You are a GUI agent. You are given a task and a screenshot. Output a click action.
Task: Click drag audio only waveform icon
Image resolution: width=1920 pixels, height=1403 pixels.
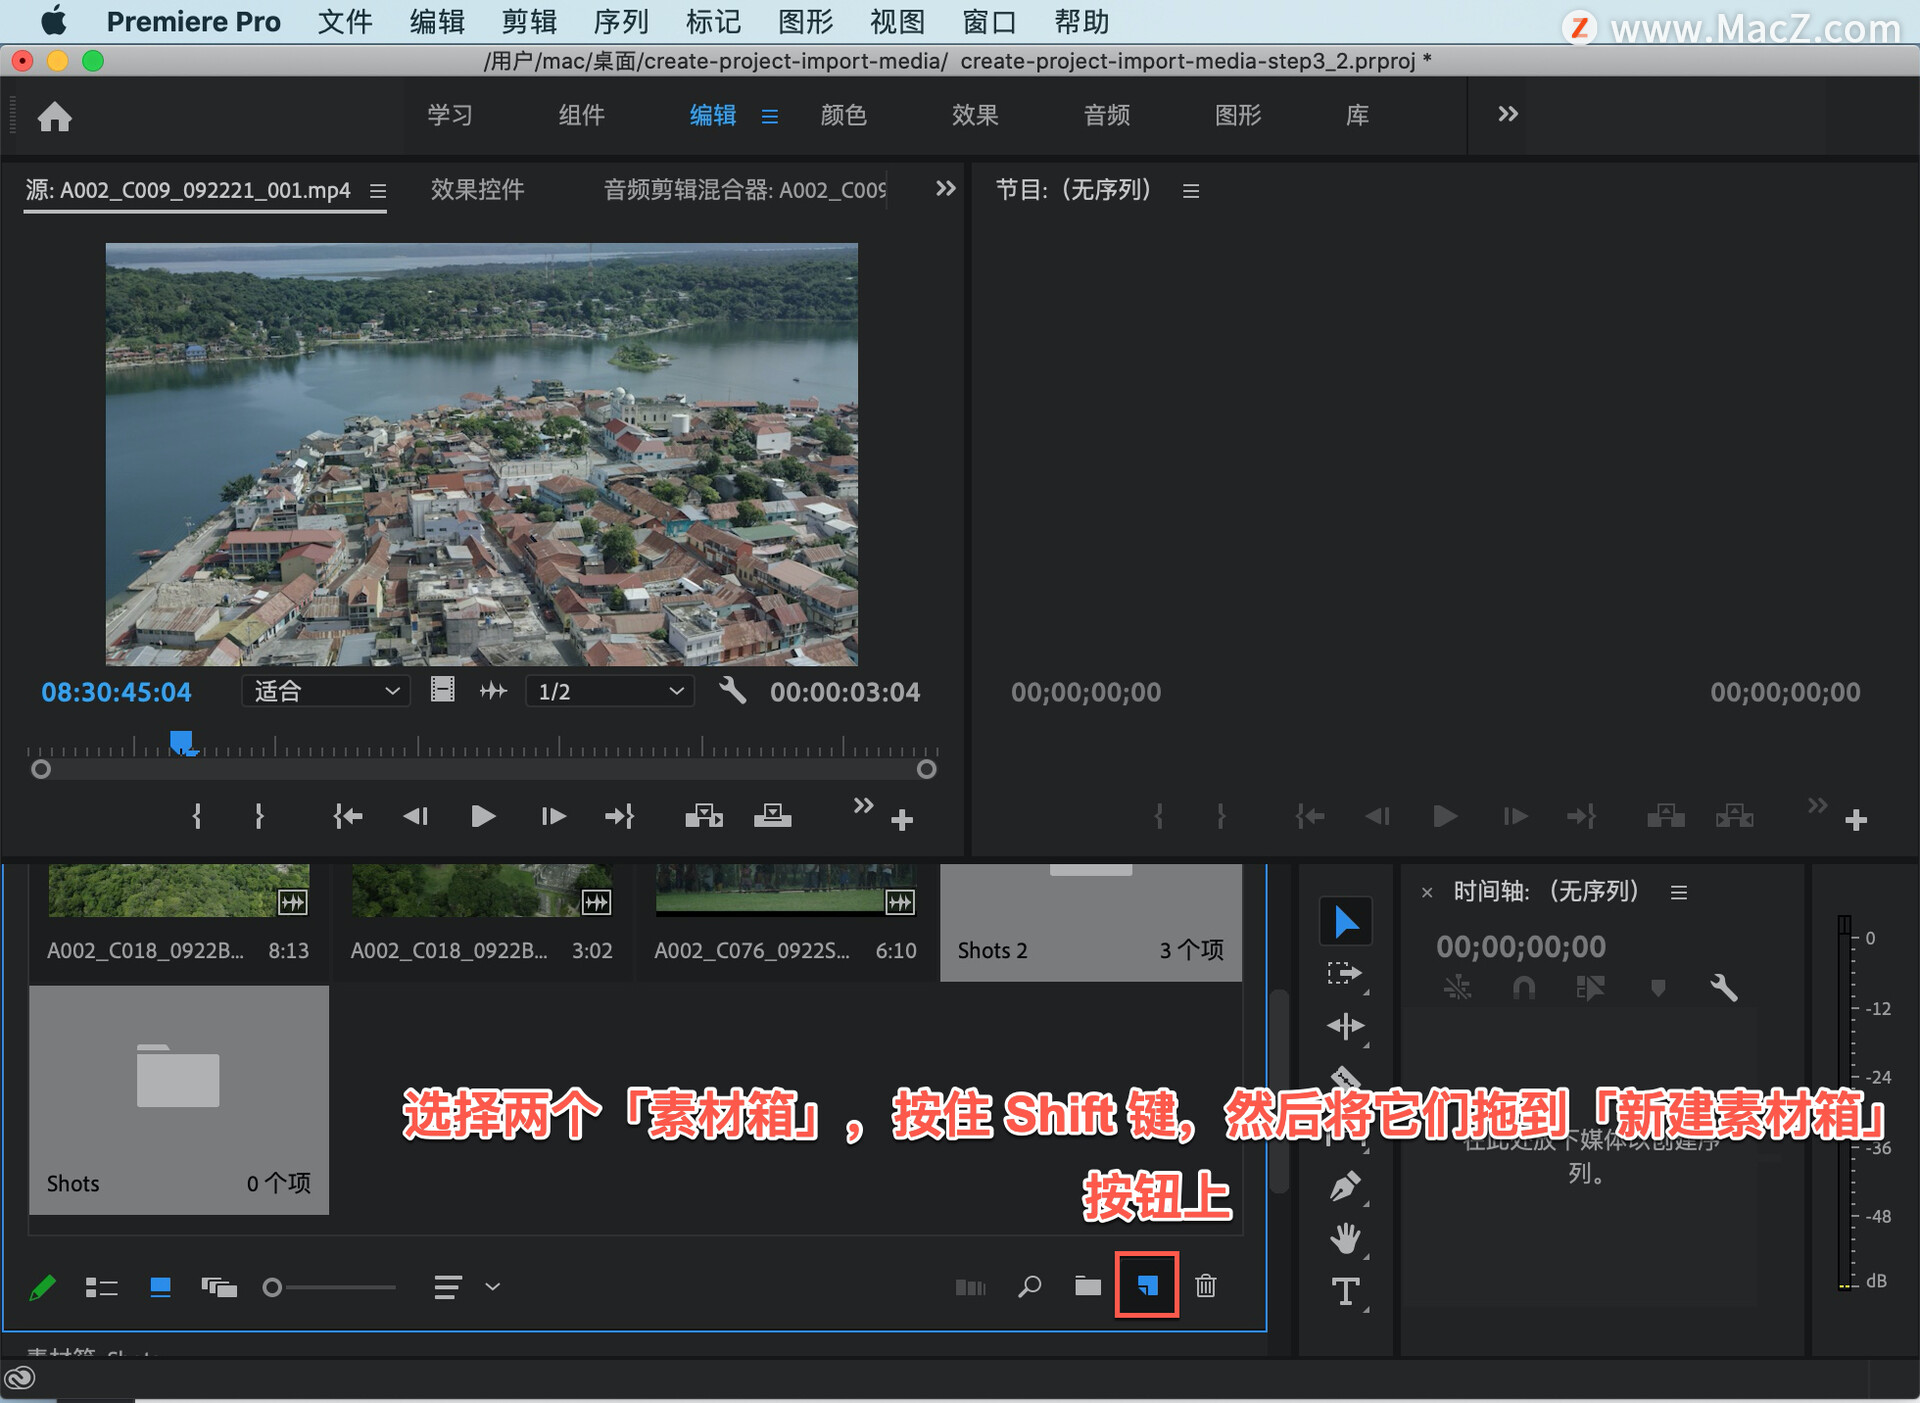click(493, 690)
